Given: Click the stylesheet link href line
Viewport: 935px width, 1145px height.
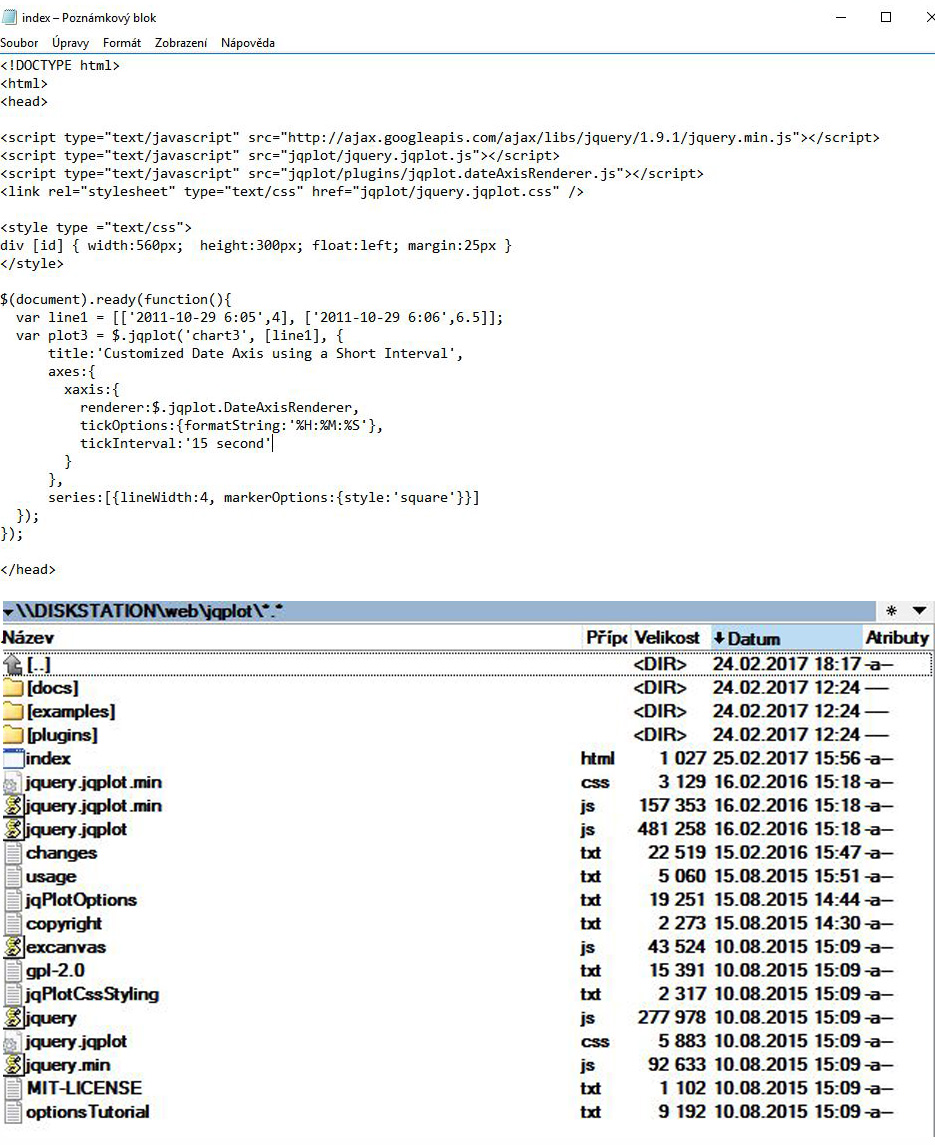Looking at the screenshot, I should point(292,192).
